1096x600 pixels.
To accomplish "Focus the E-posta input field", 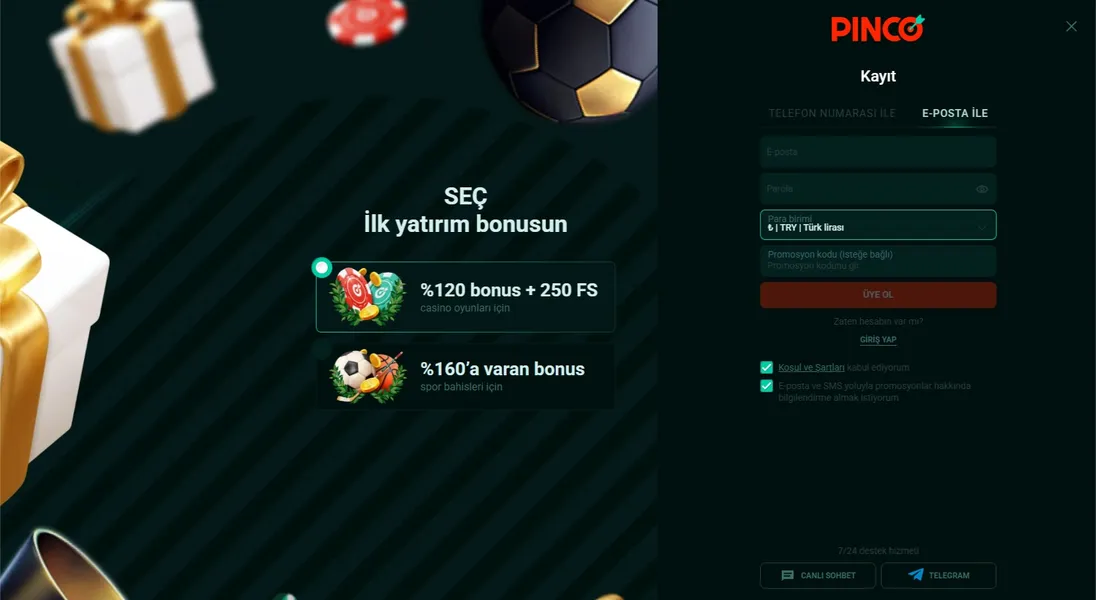I will (878, 152).
